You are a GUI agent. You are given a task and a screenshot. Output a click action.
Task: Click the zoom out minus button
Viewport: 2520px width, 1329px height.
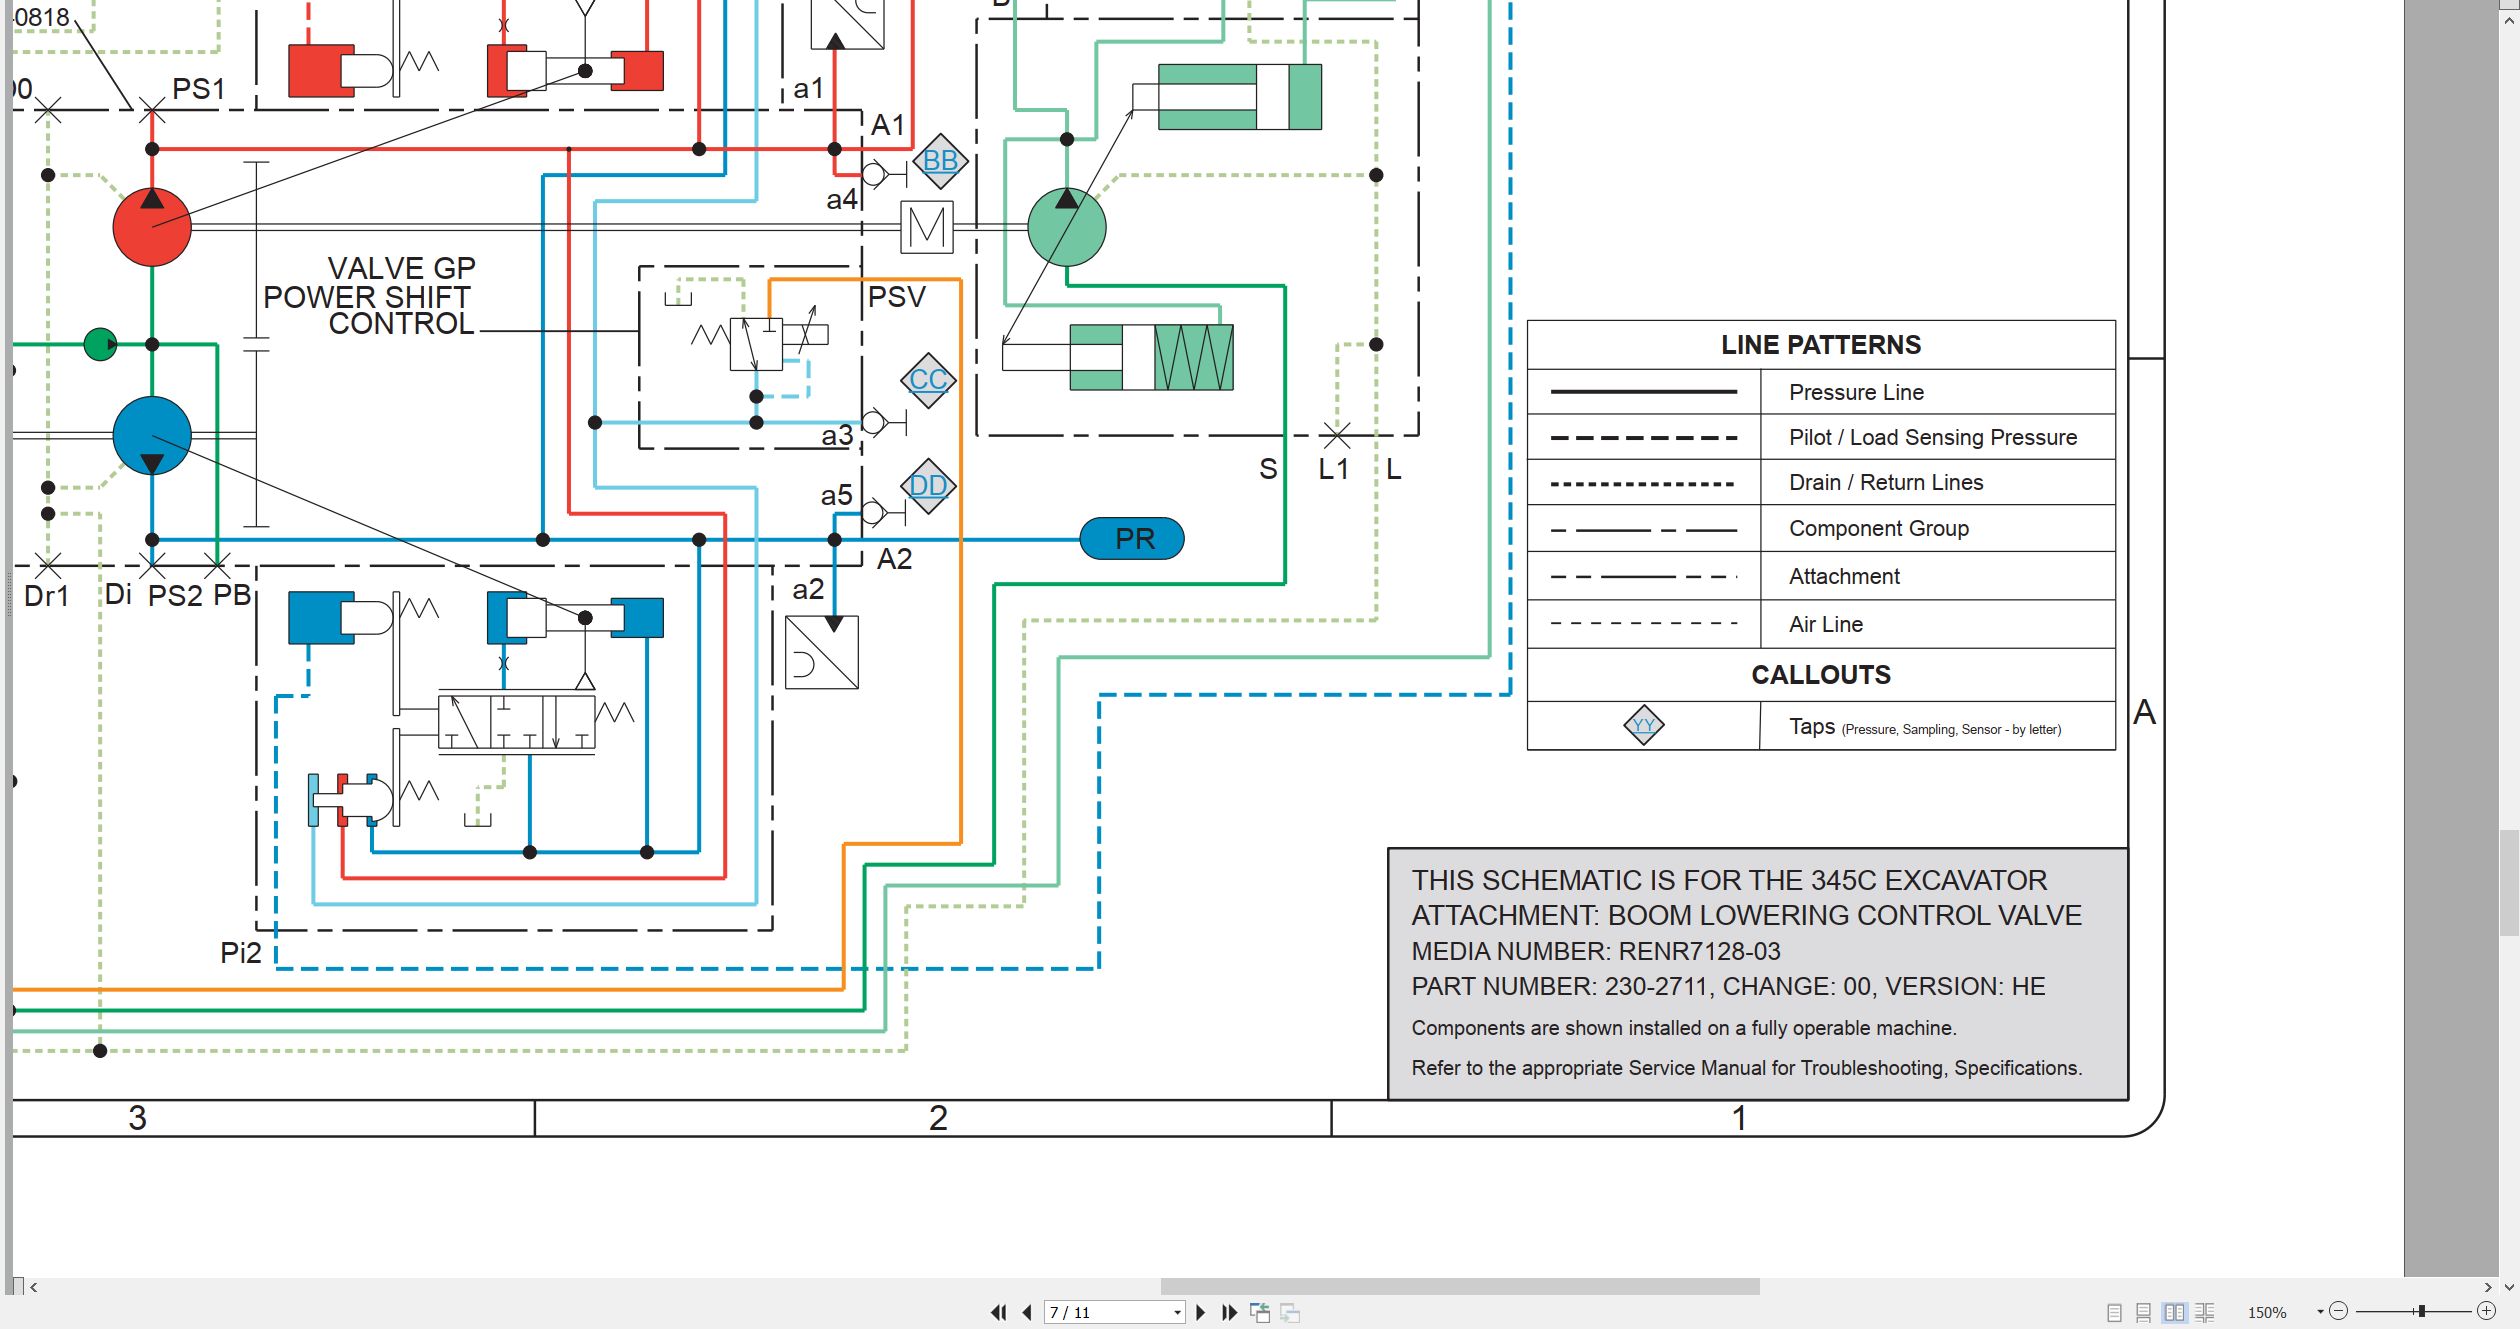click(2338, 1311)
